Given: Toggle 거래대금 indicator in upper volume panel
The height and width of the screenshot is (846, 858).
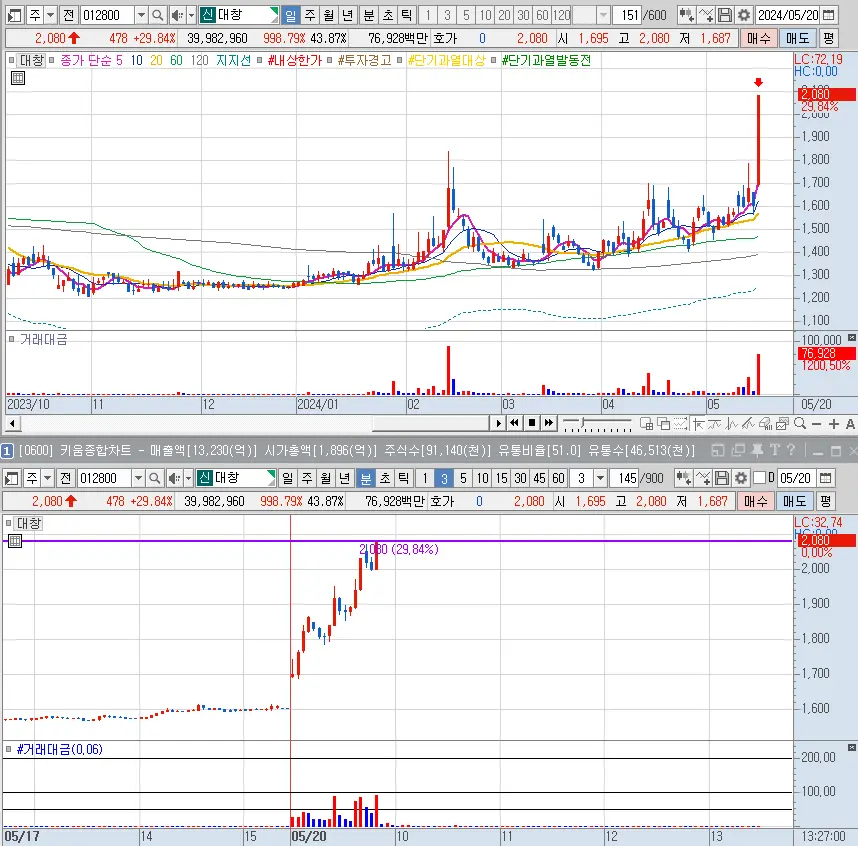Looking at the screenshot, I should coord(11,339).
